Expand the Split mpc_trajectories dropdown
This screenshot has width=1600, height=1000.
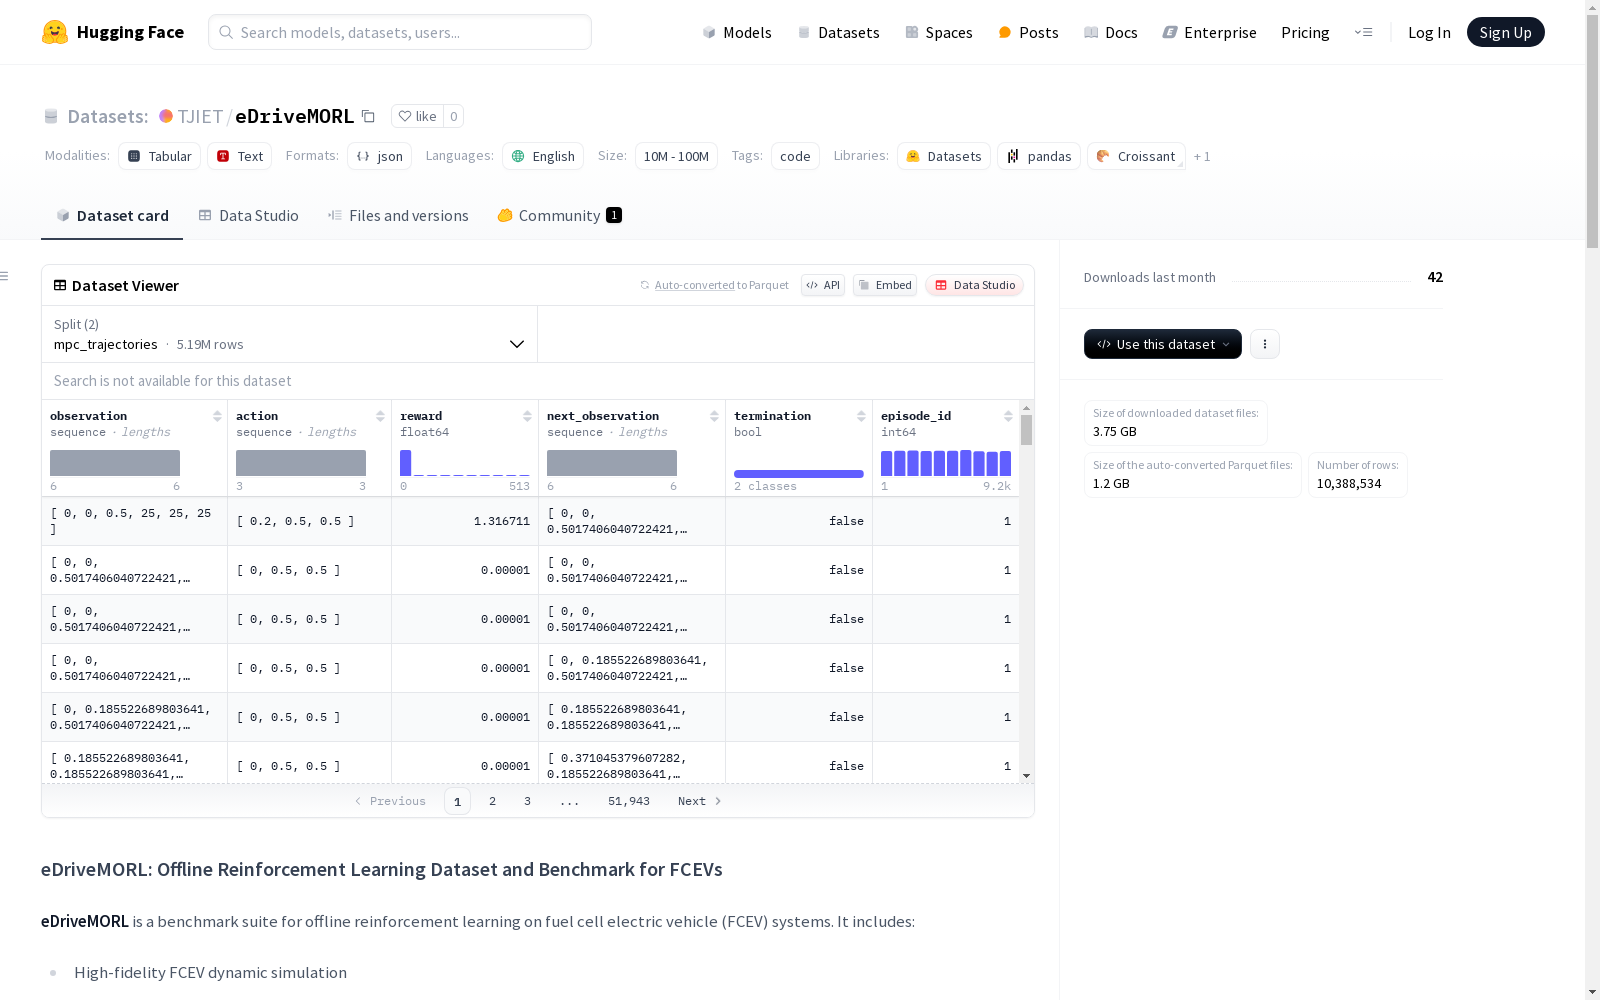pyautogui.click(x=290, y=334)
